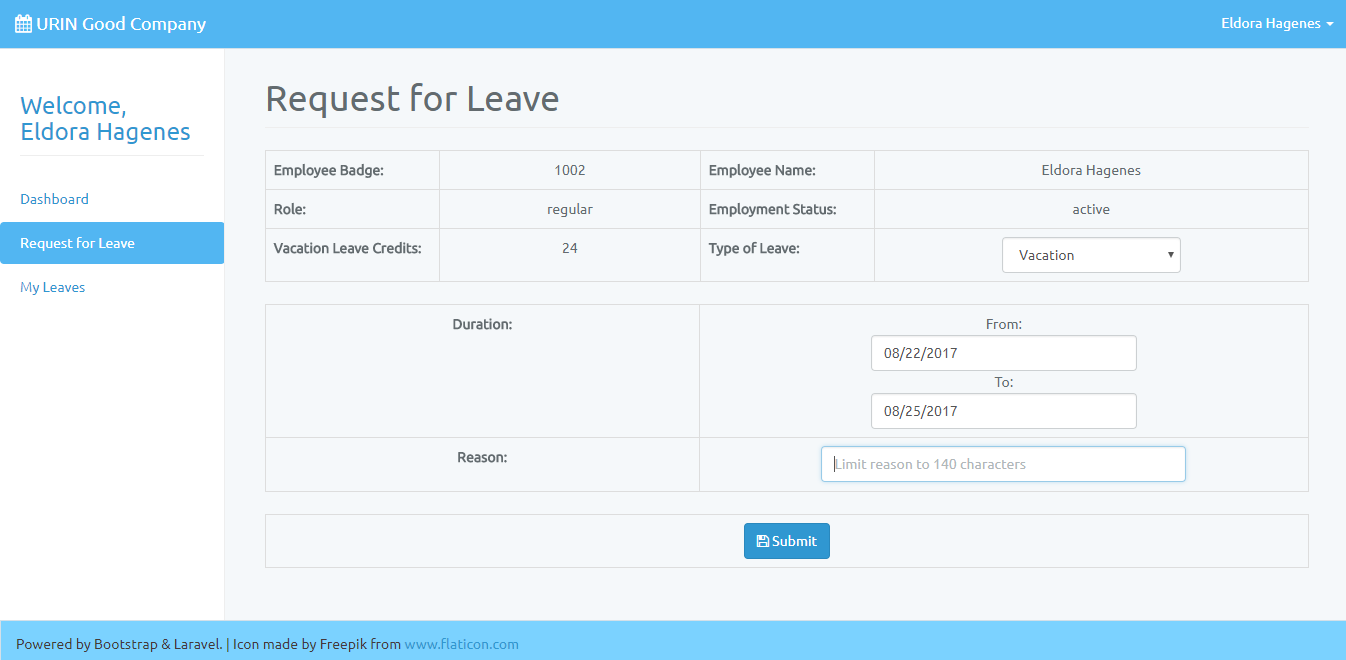Focus the From date field
Image resolution: width=1346 pixels, height=660 pixels.
1003,353
